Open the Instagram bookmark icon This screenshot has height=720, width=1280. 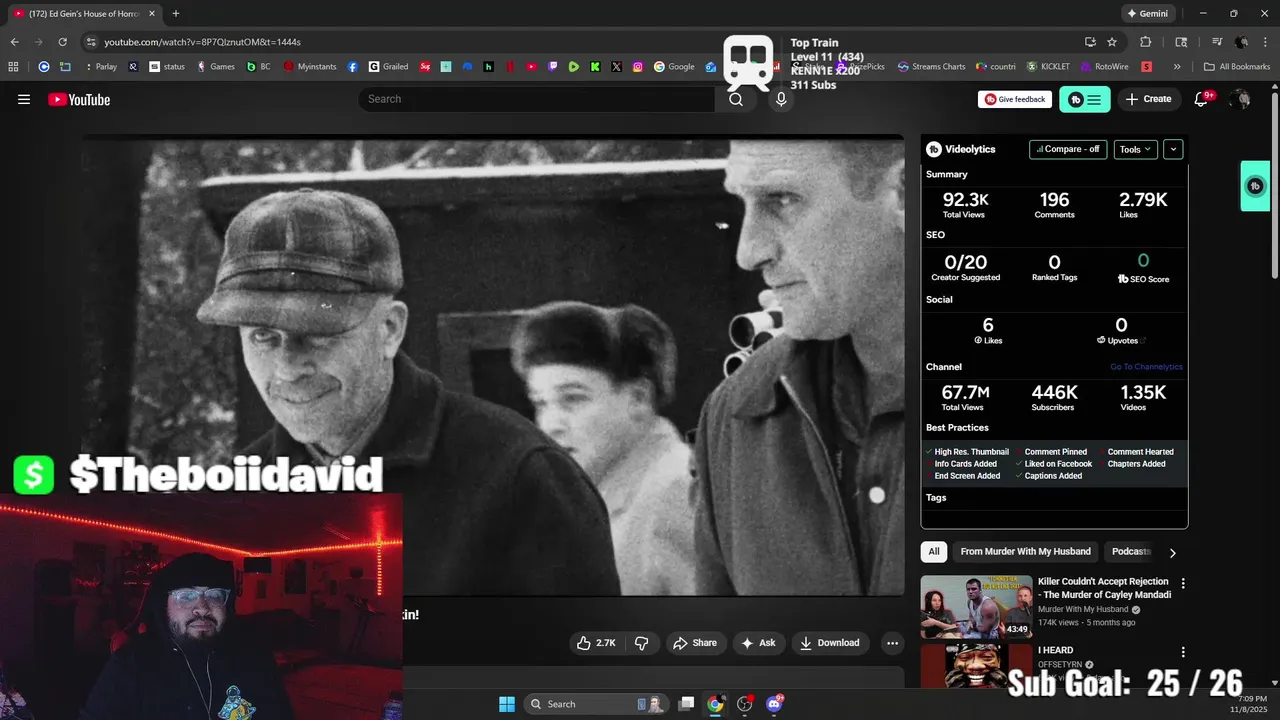tap(637, 67)
